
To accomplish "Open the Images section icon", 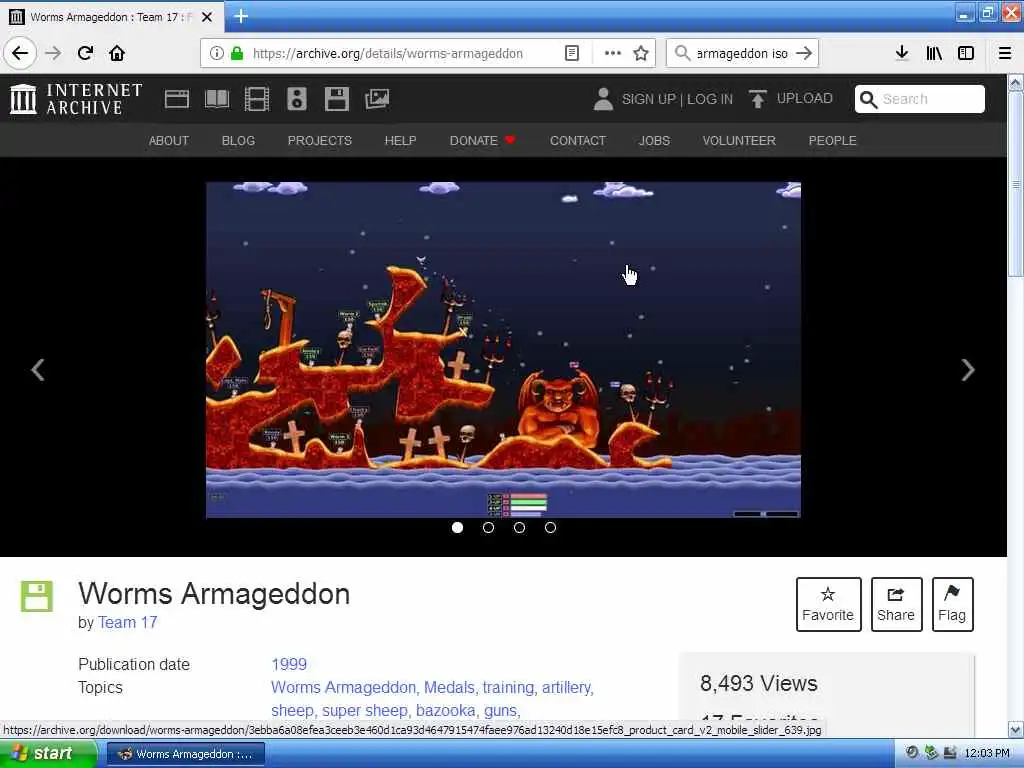I will pyautogui.click(x=377, y=99).
